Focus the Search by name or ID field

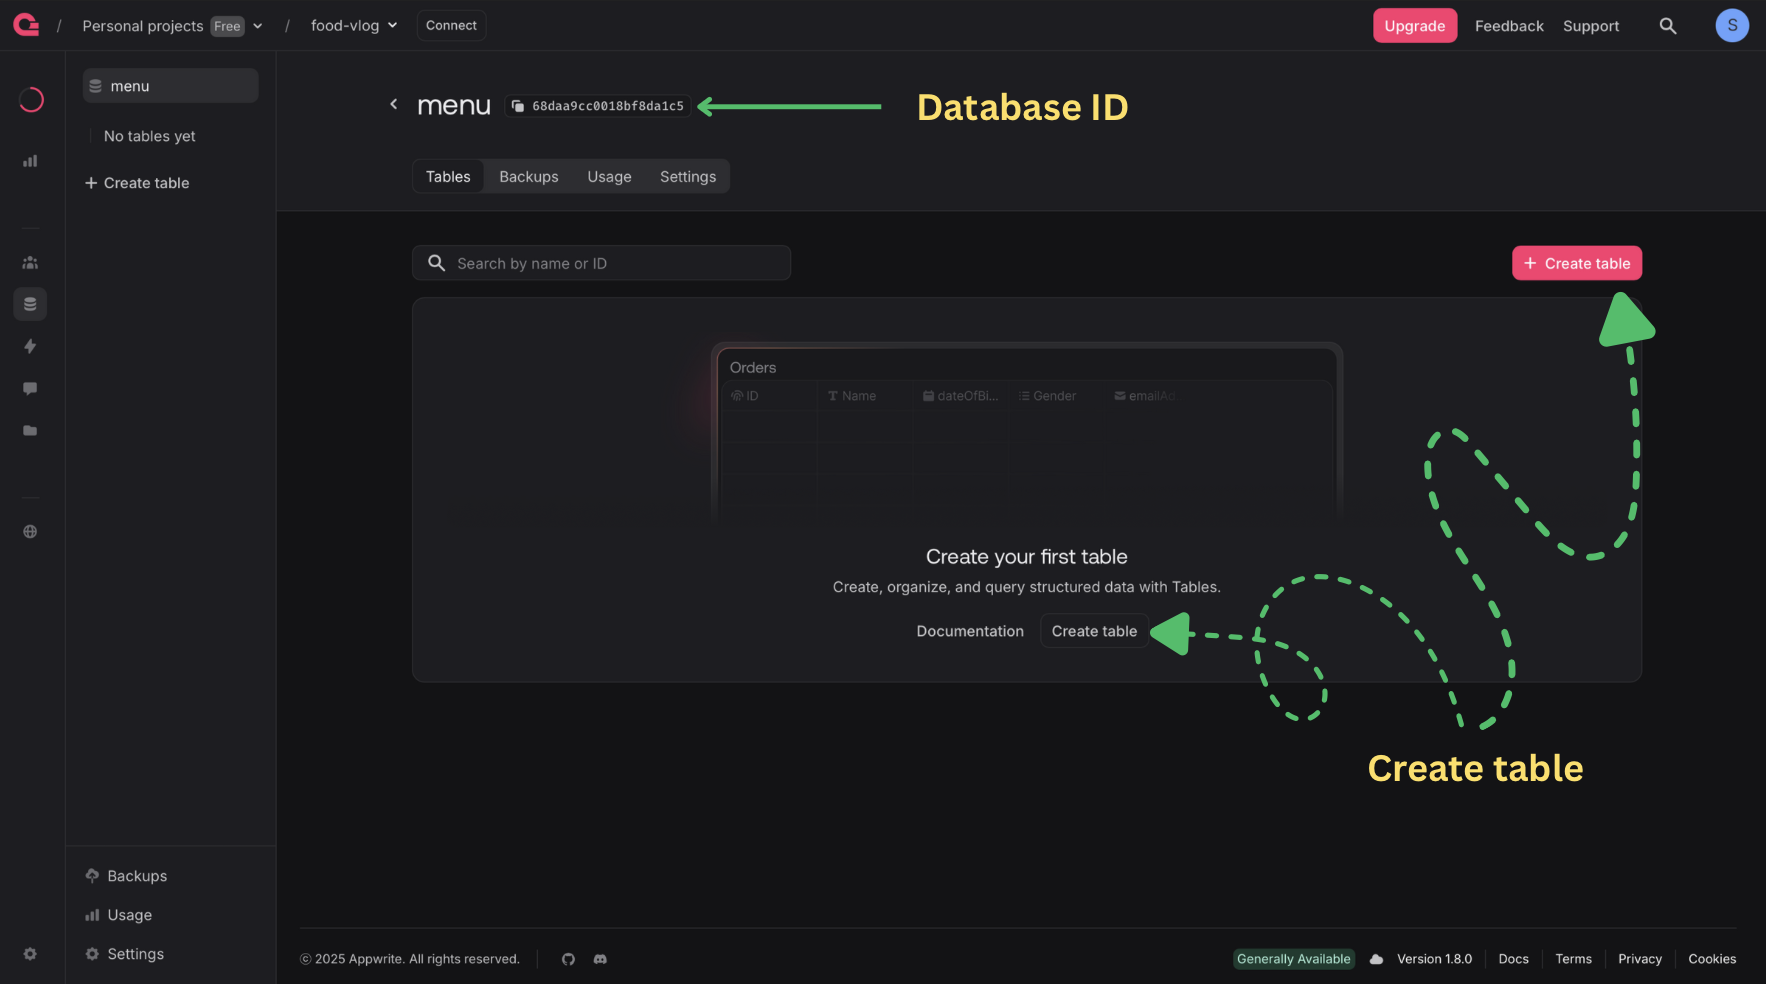click(x=610, y=264)
